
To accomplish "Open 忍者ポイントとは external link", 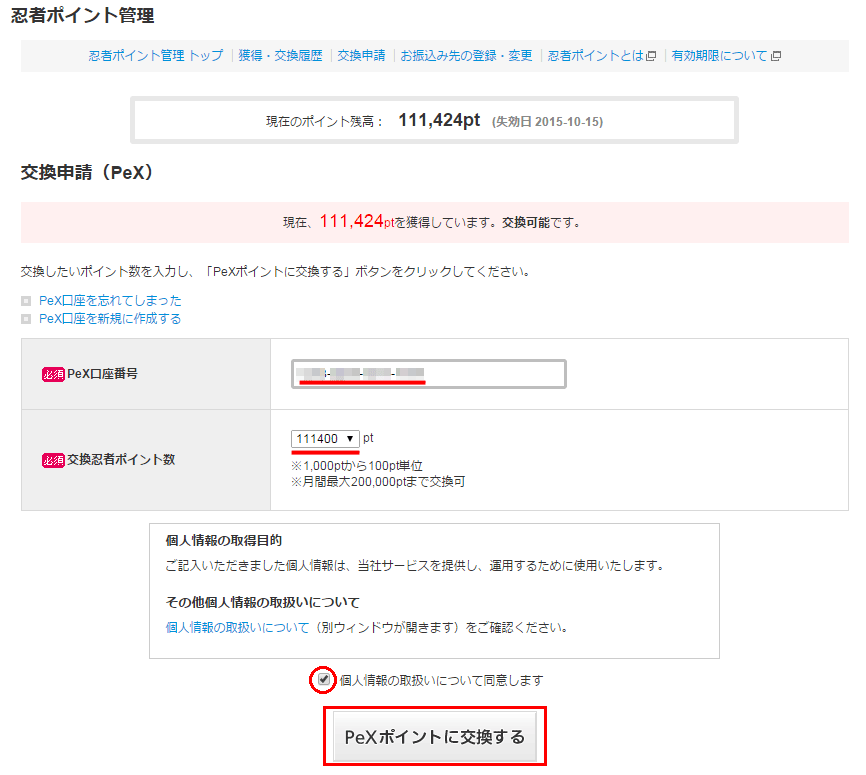I will [596, 56].
